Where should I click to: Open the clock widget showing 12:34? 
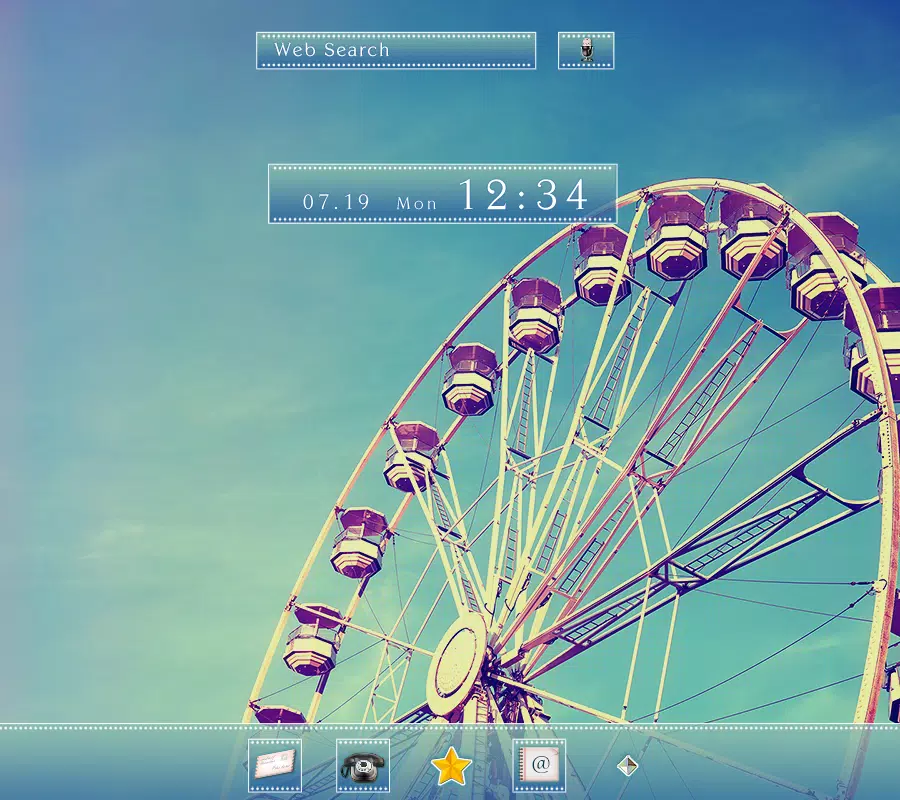443,193
